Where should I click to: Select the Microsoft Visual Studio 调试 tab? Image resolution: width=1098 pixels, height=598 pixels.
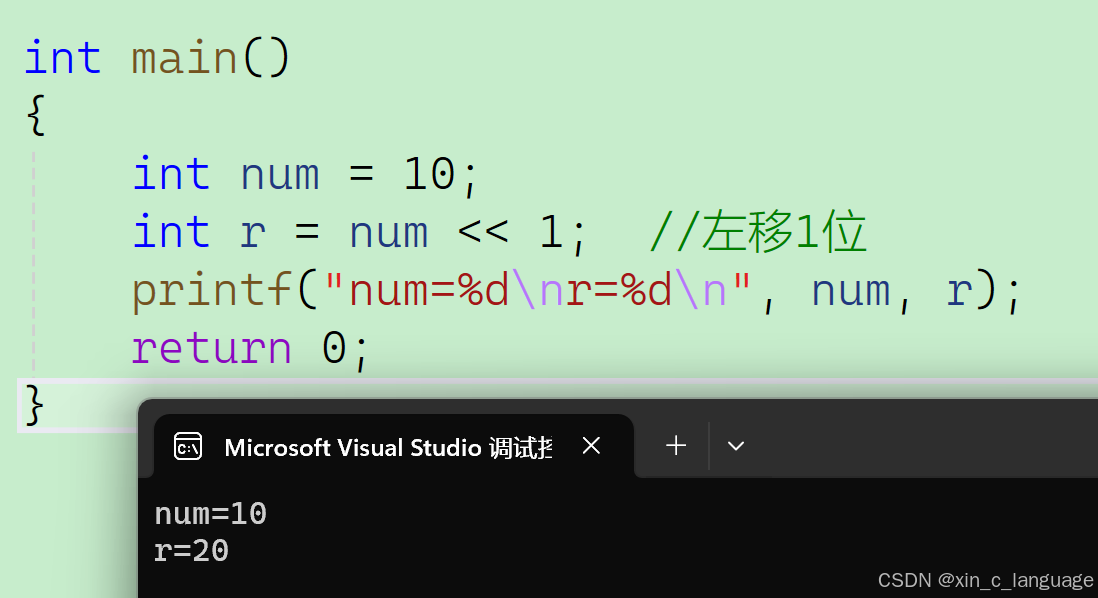point(394,446)
